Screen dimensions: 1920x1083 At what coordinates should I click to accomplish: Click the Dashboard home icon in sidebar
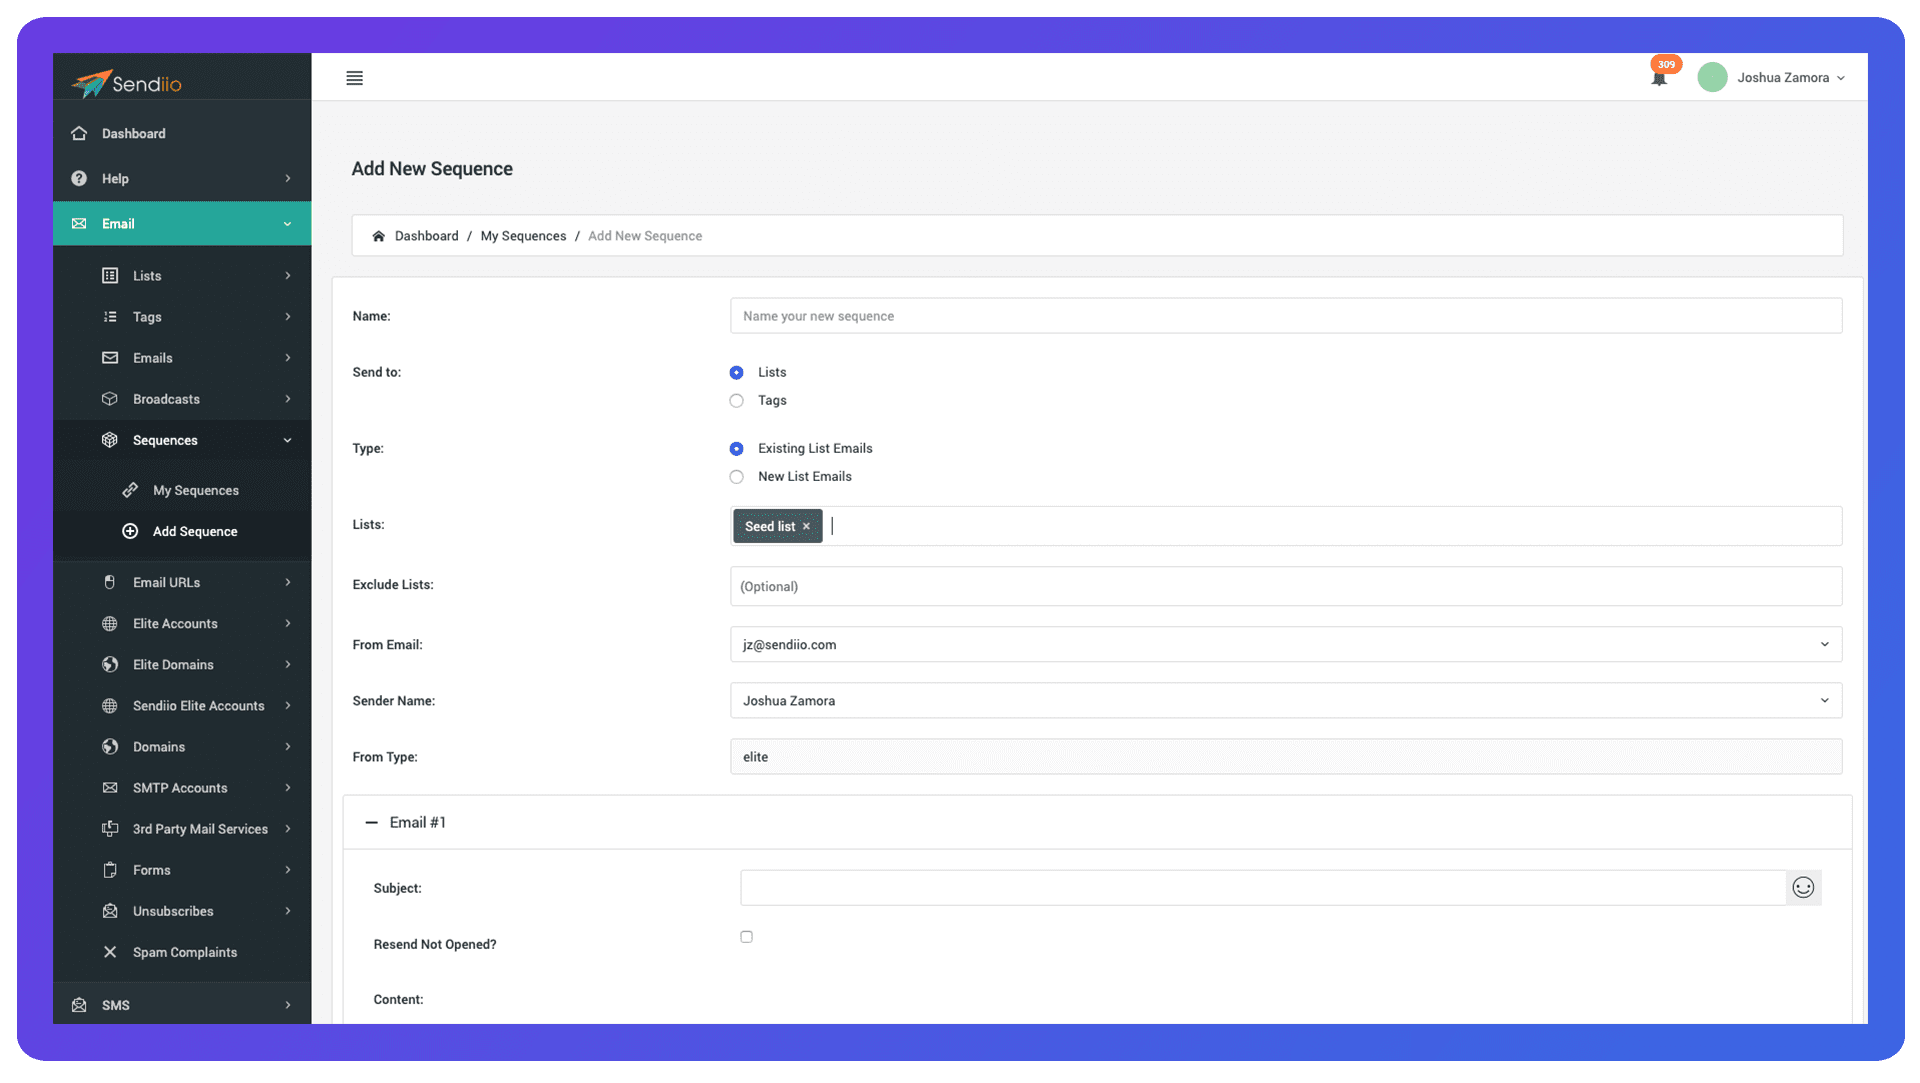[79, 133]
